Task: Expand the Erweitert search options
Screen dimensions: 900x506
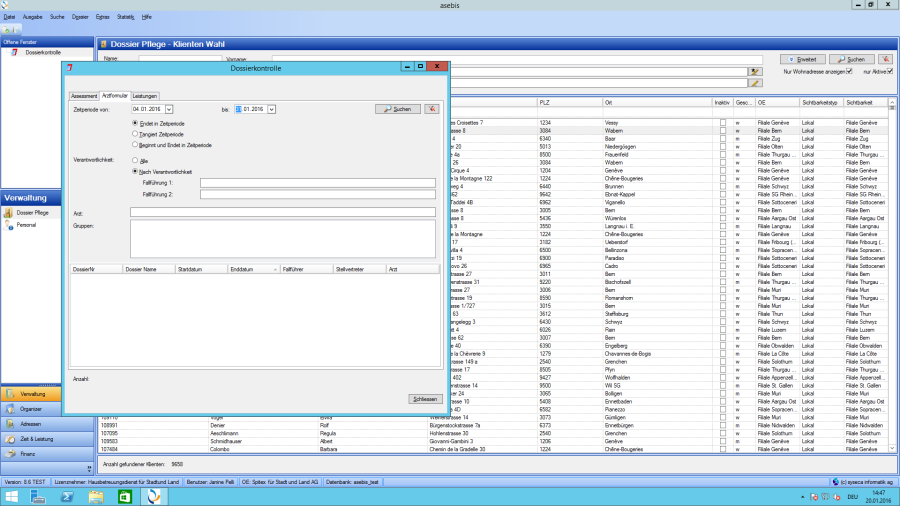Action: 801,59
